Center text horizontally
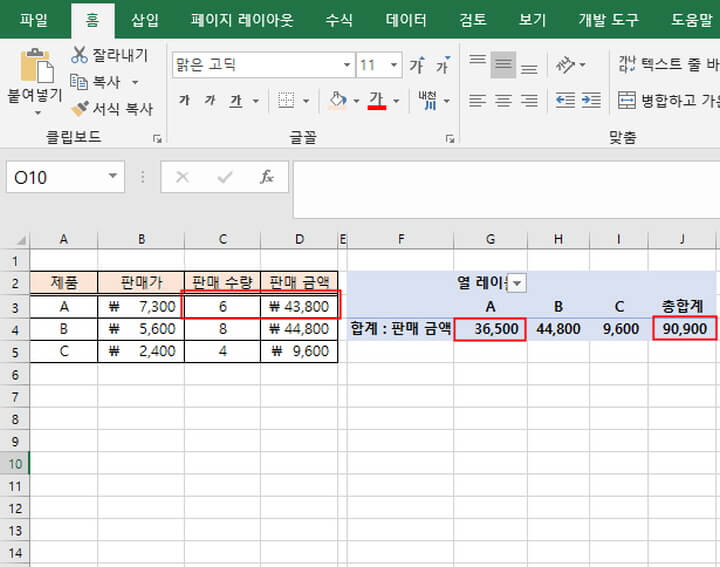Viewport: 720px width, 567px height. [503, 100]
